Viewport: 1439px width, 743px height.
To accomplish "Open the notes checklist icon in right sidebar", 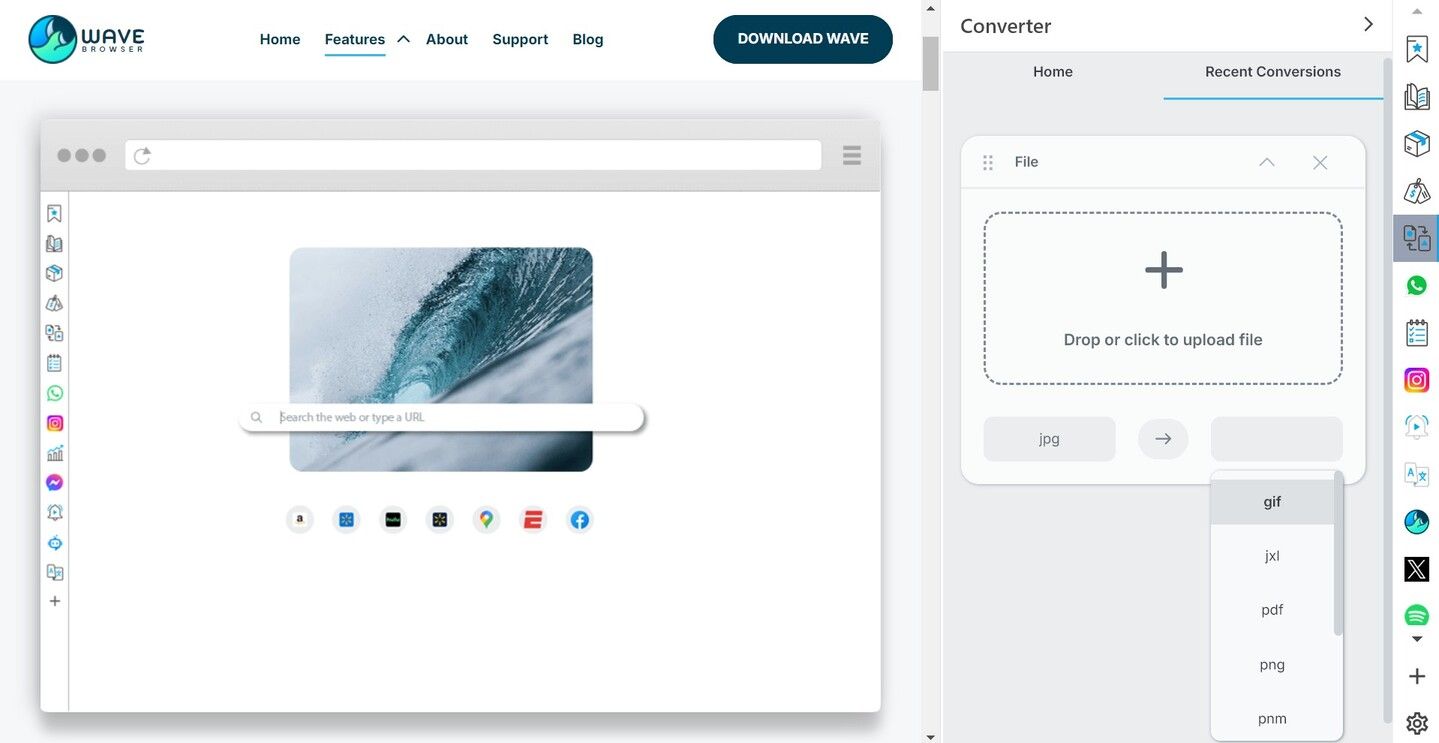I will point(1416,333).
